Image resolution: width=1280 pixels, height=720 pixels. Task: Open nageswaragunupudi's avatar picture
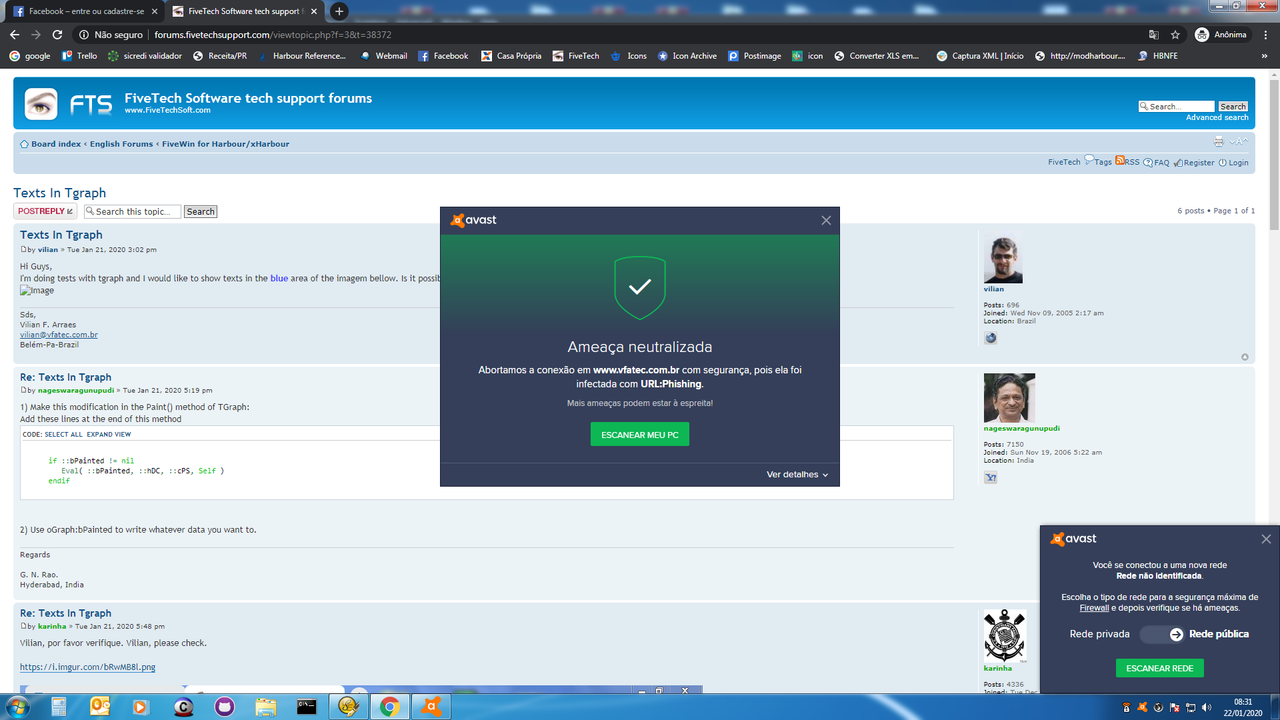(1009, 398)
